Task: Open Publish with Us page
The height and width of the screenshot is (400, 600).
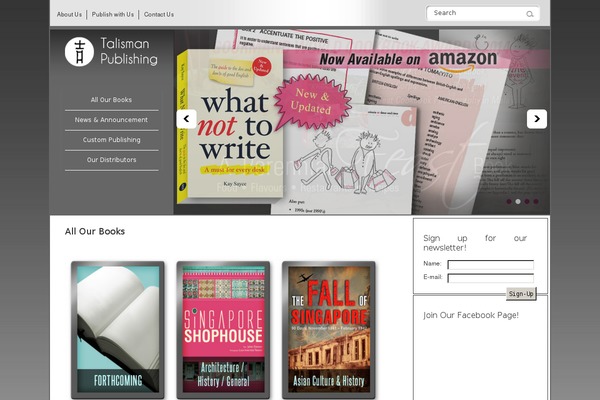Action: click(x=113, y=15)
